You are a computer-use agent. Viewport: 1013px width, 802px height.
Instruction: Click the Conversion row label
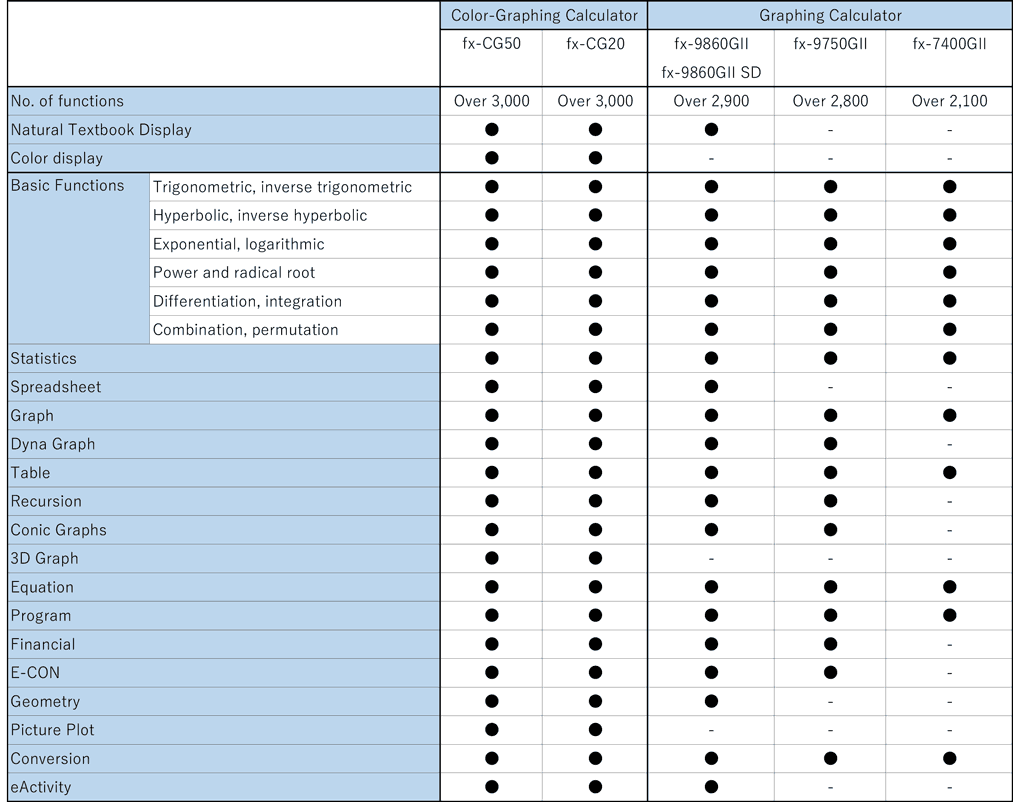click(x=50, y=759)
